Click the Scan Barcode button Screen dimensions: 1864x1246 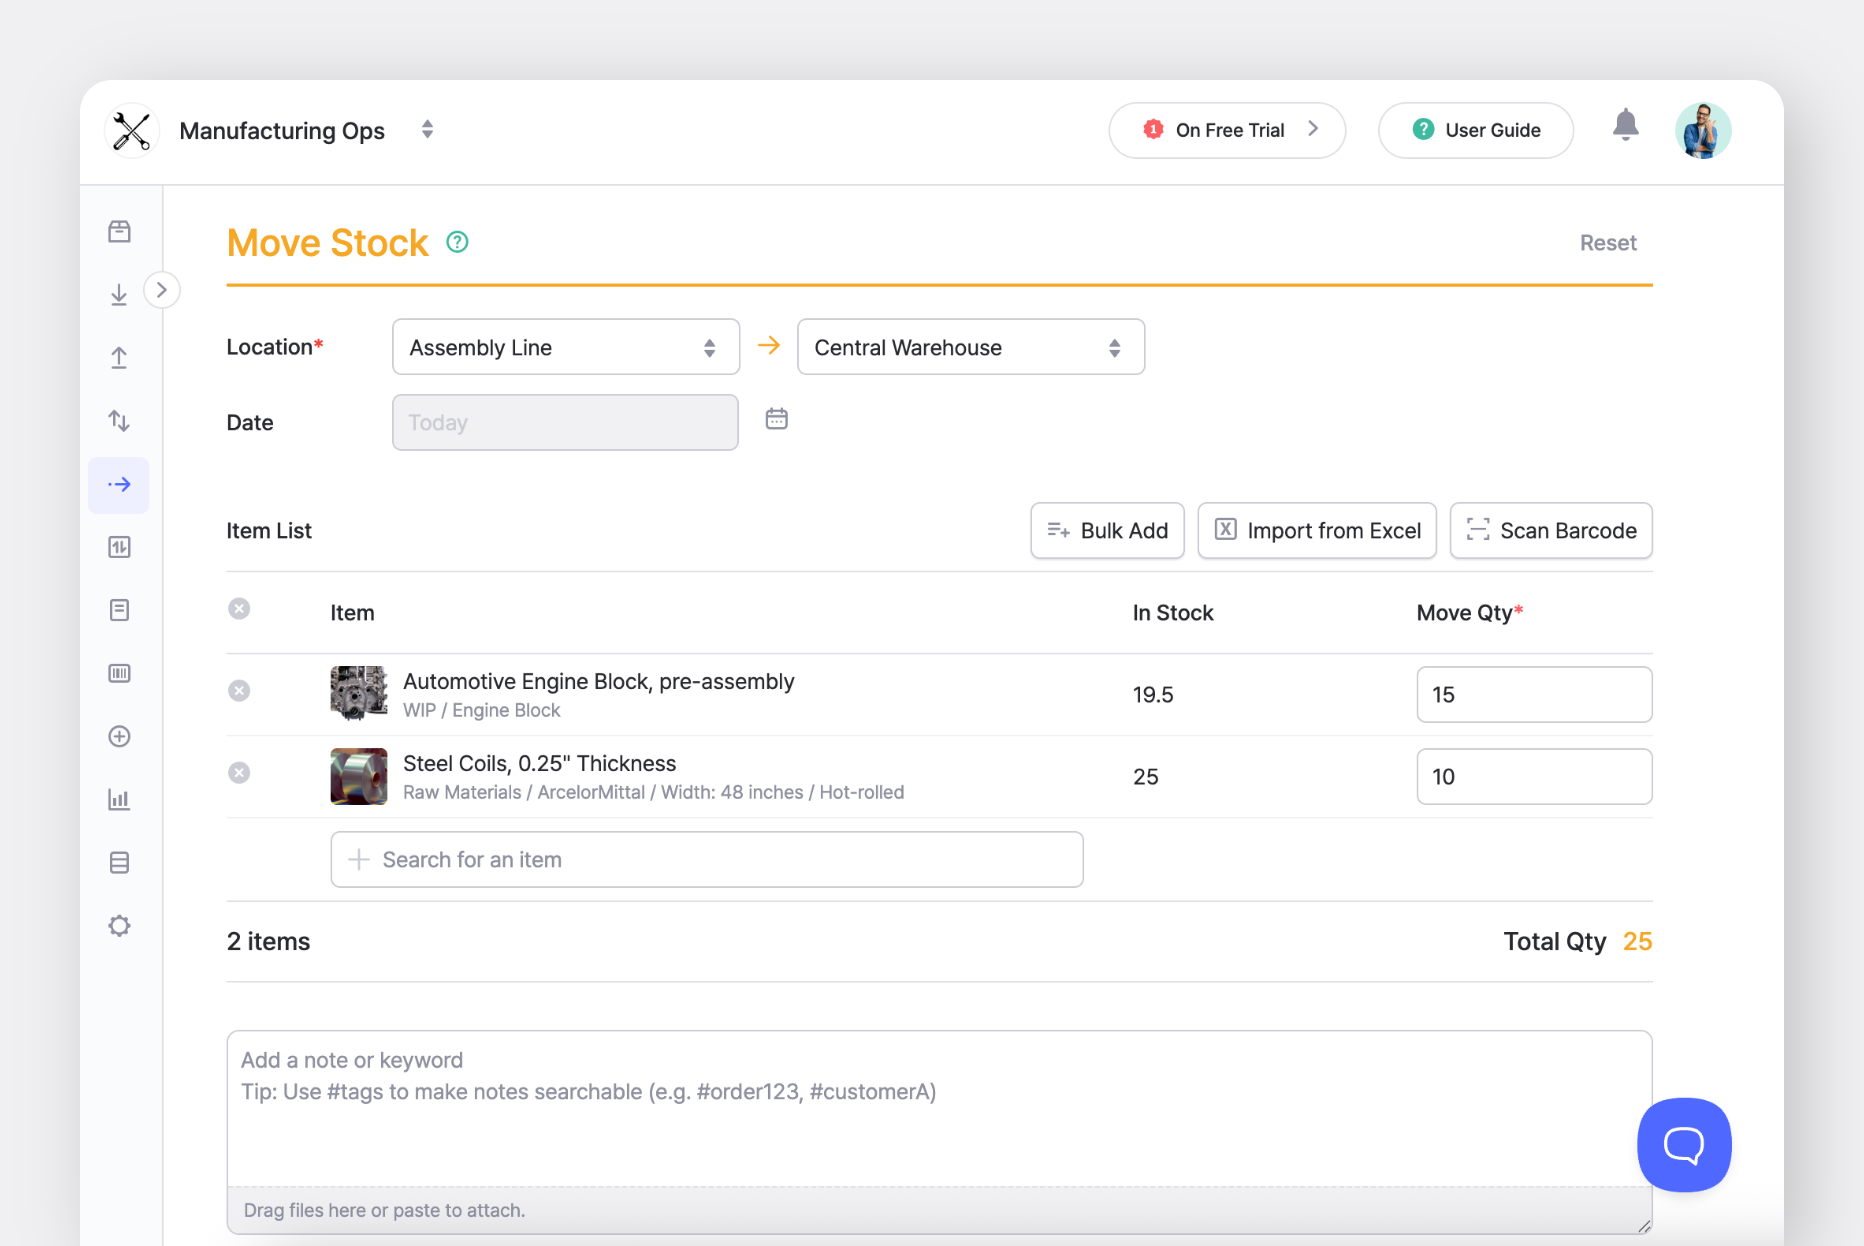point(1550,530)
